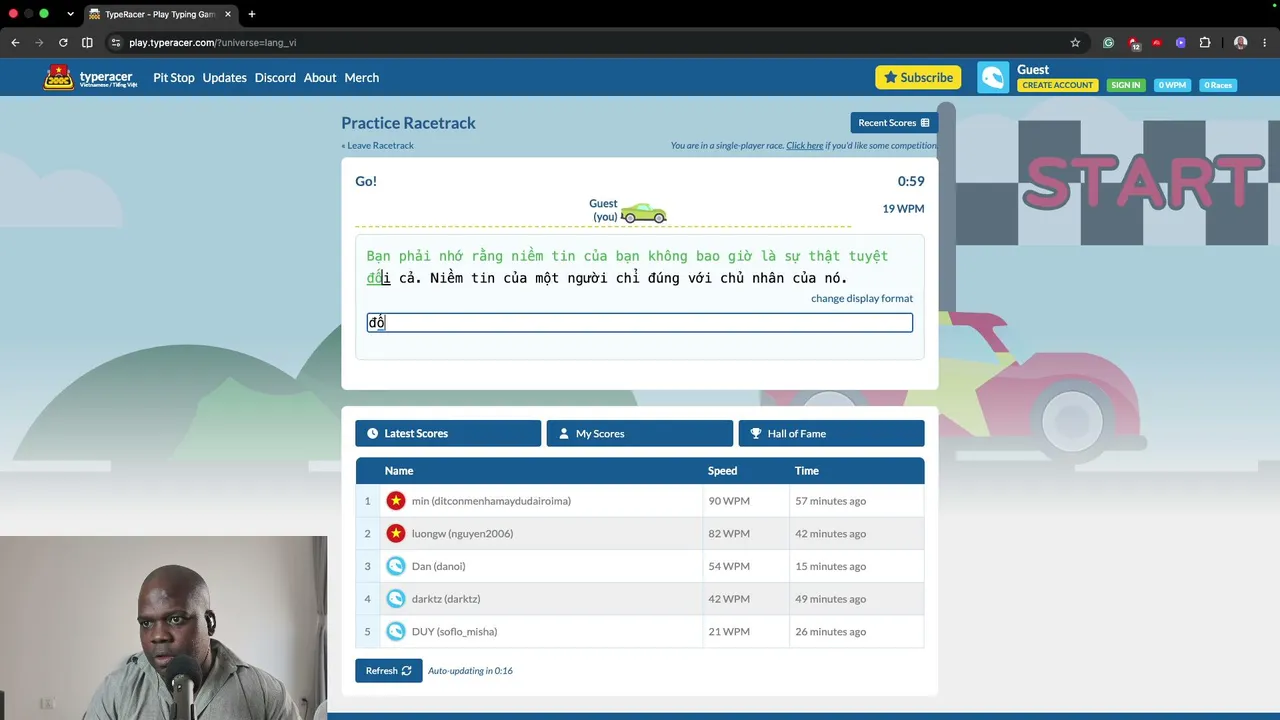The width and height of the screenshot is (1280, 720).
Task: Click the 0 WPM badge
Action: pyautogui.click(x=1172, y=85)
